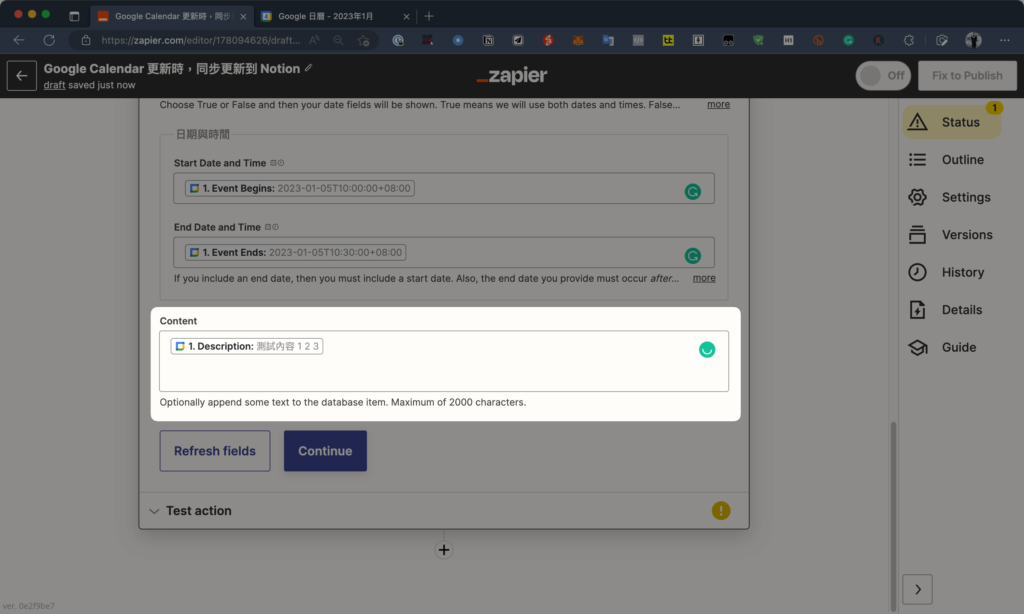Image resolution: width=1024 pixels, height=614 pixels.
Task: Click the browser profile avatar
Action: (973, 40)
